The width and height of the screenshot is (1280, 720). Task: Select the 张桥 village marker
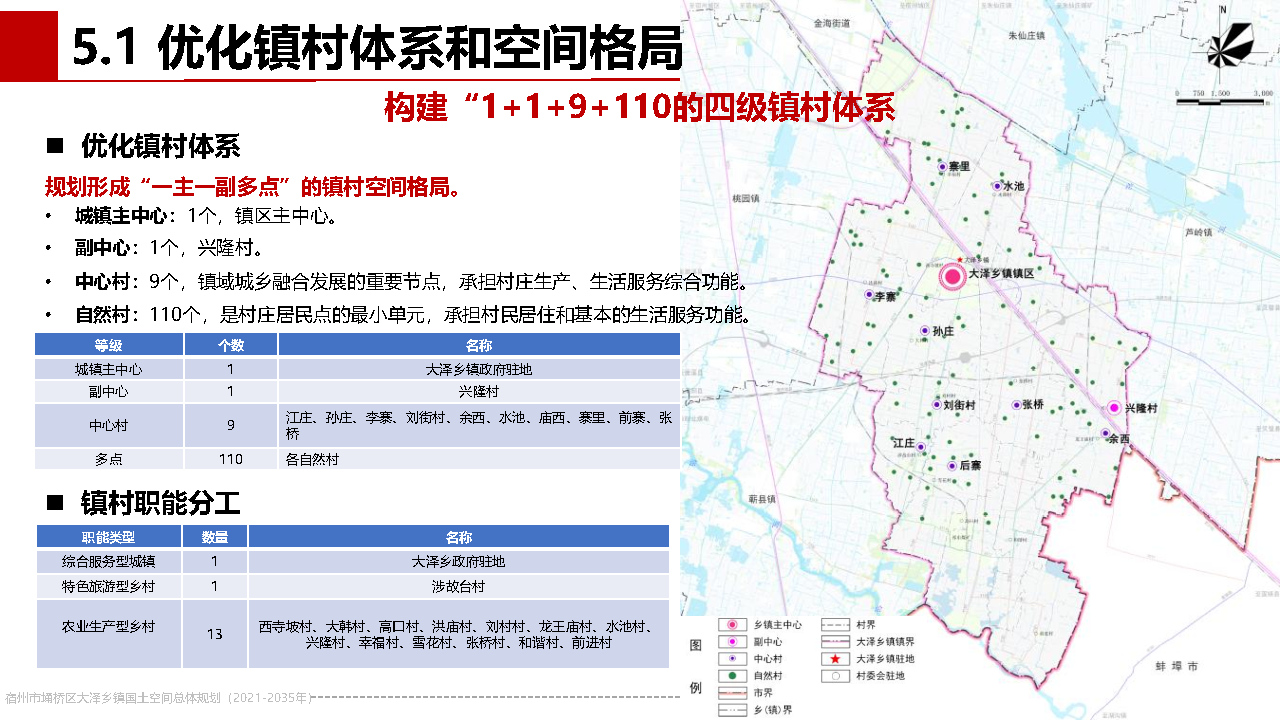(1015, 405)
